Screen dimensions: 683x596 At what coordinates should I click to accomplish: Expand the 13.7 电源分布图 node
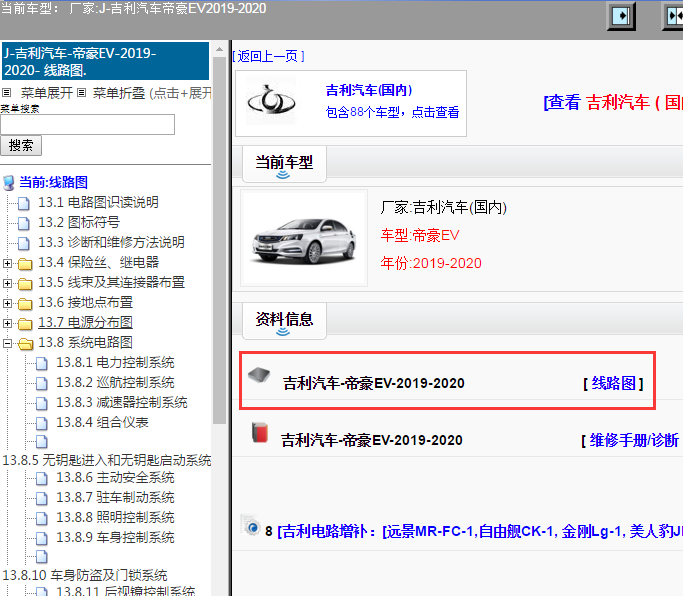click(x=7, y=323)
